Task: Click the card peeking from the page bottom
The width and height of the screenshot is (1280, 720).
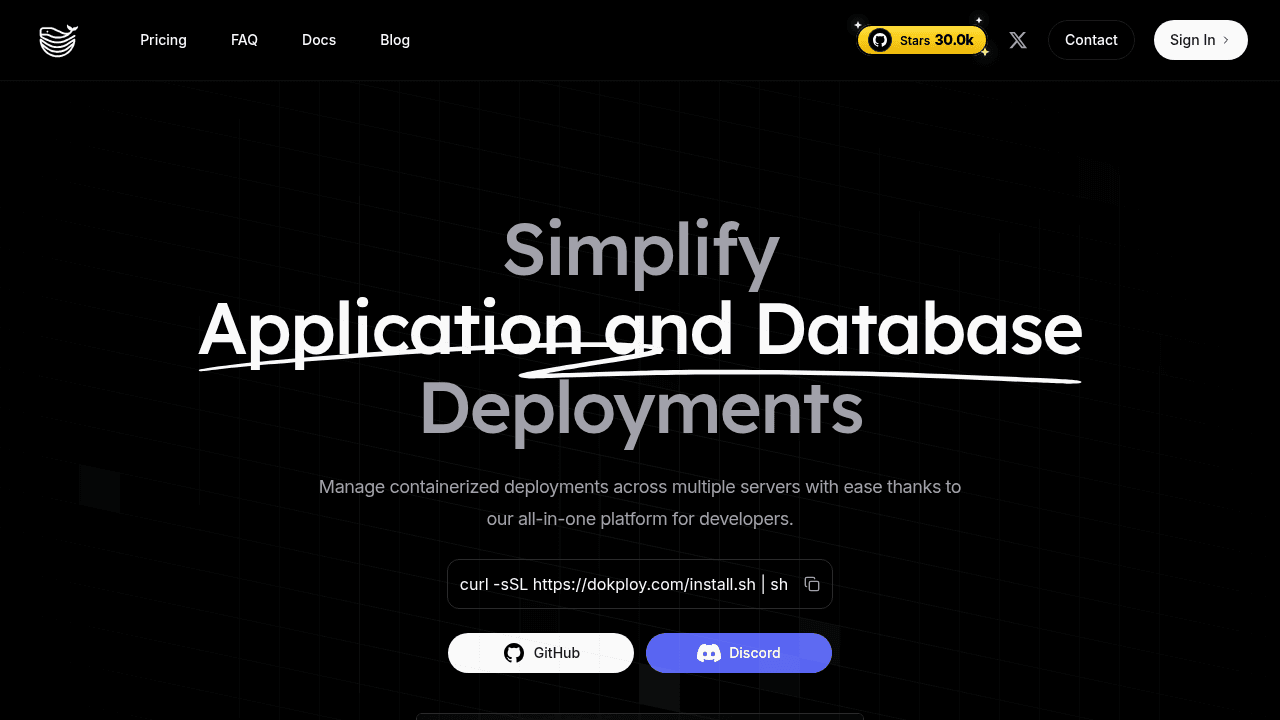Action: pos(639,716)
